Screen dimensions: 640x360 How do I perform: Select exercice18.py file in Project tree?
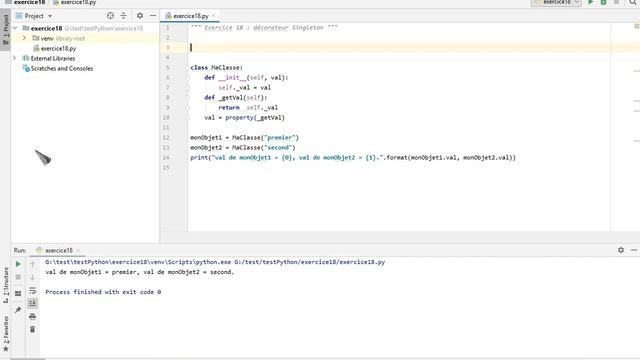(58, 48)
